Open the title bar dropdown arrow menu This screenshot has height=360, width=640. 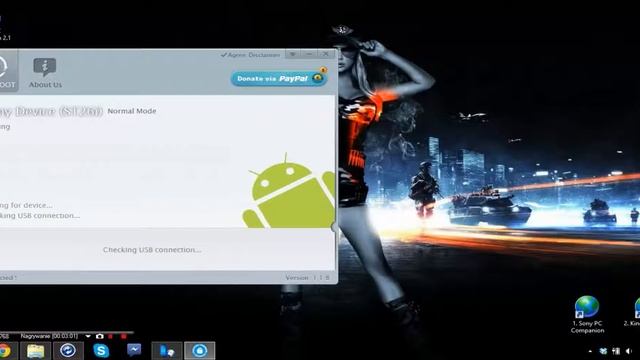pos(293,54)
